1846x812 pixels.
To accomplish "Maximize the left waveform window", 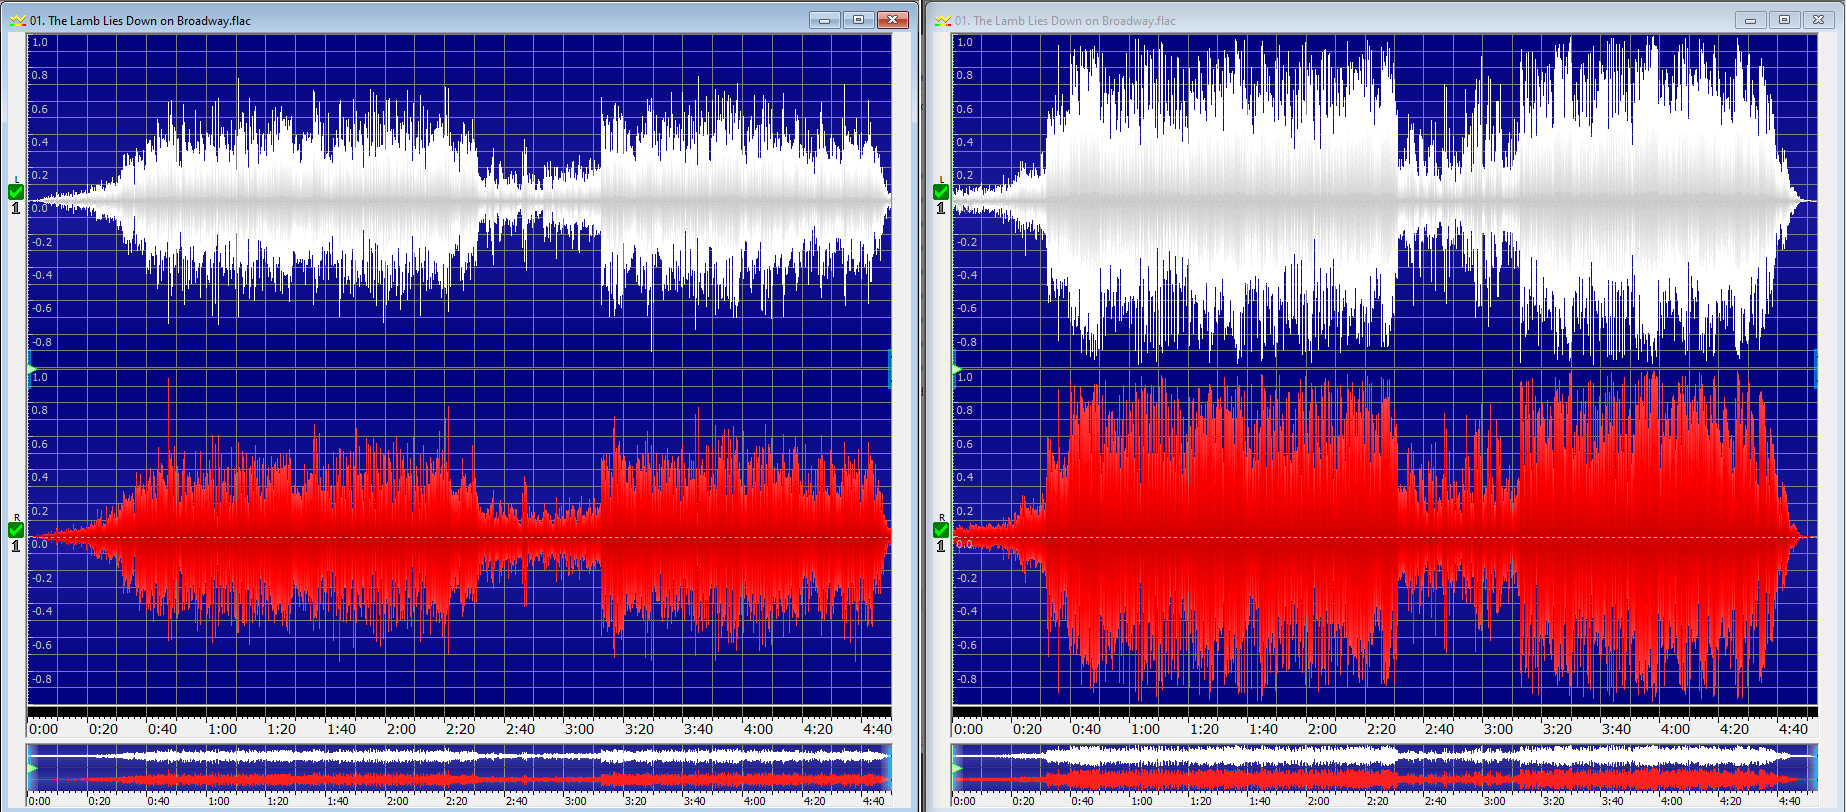I will coord(858,20).
